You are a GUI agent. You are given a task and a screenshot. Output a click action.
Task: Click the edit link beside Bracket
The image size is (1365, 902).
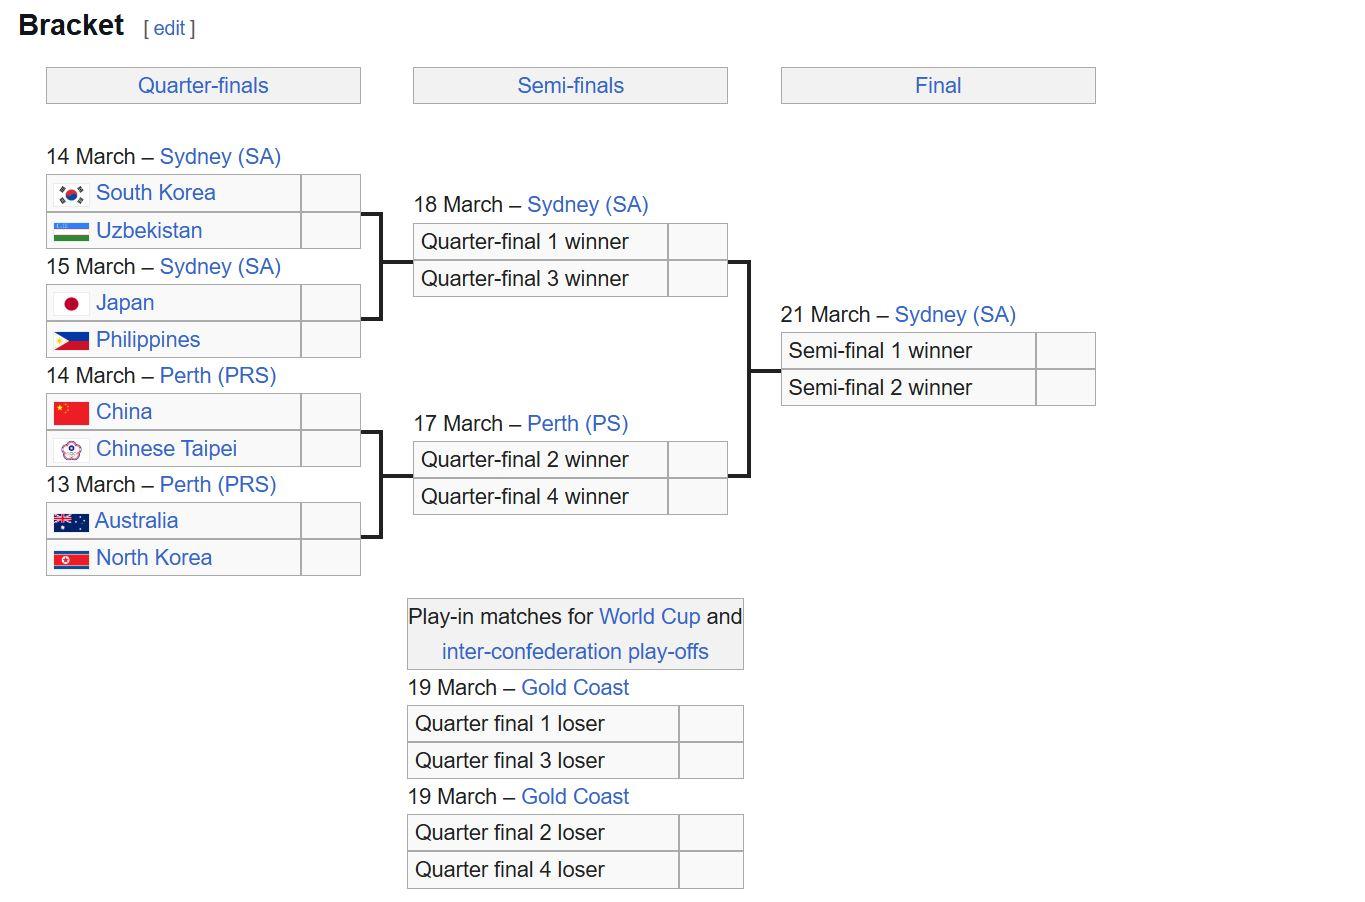(x=169, y=28)
